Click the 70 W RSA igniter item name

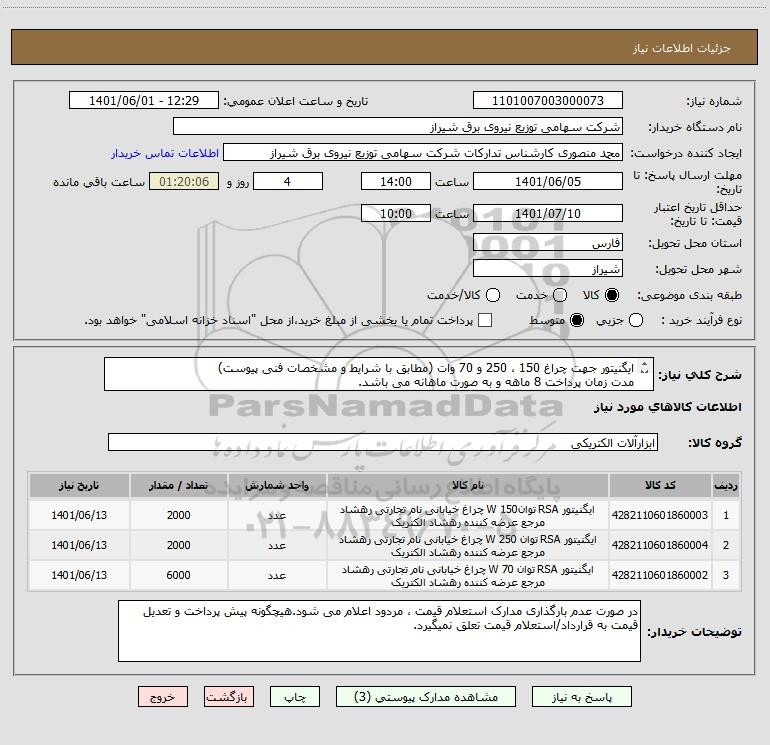(x=468, y=576)
